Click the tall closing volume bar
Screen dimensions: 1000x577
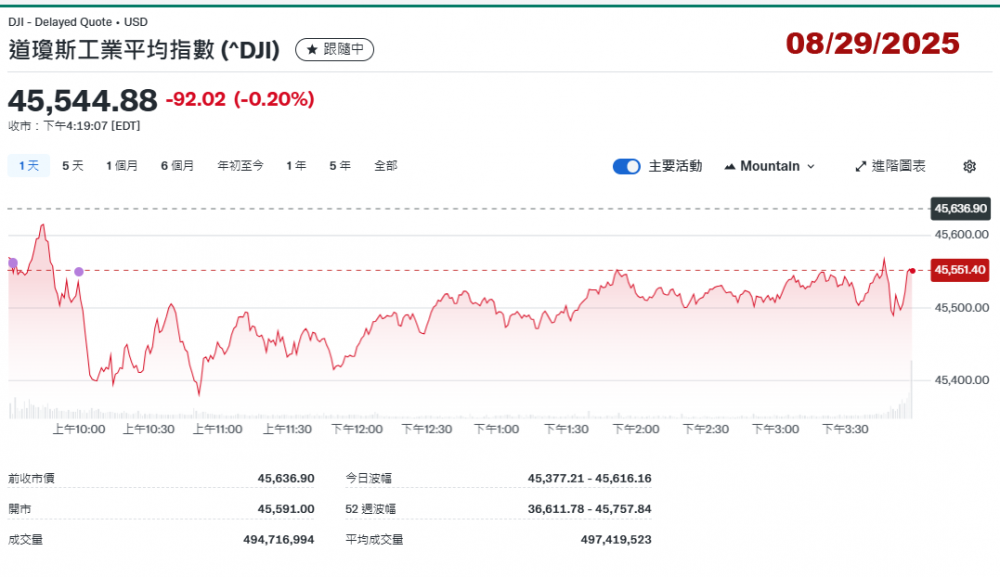(x=911, y=390)
